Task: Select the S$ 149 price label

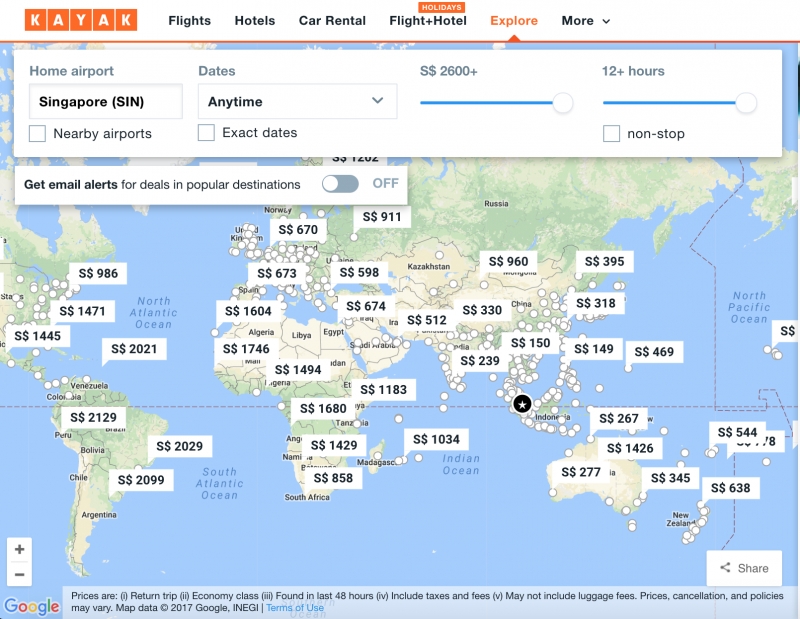Action: [x=594, y=349]
